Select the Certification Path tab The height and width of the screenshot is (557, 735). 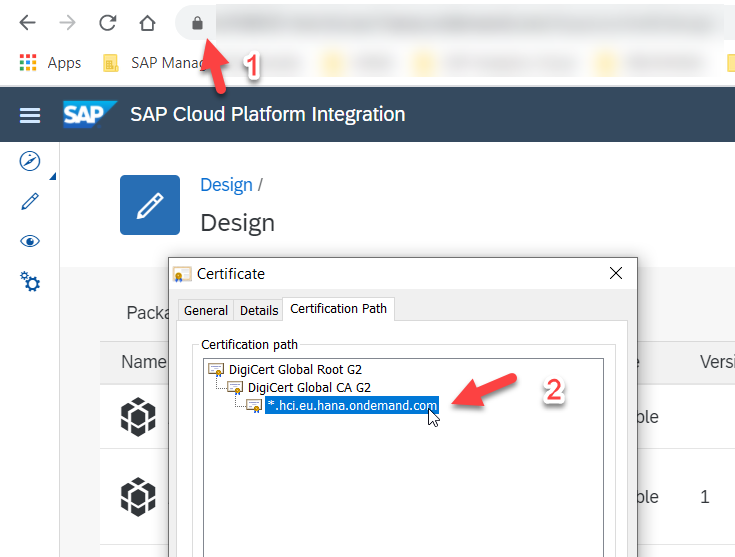click(x=338, y=309)
